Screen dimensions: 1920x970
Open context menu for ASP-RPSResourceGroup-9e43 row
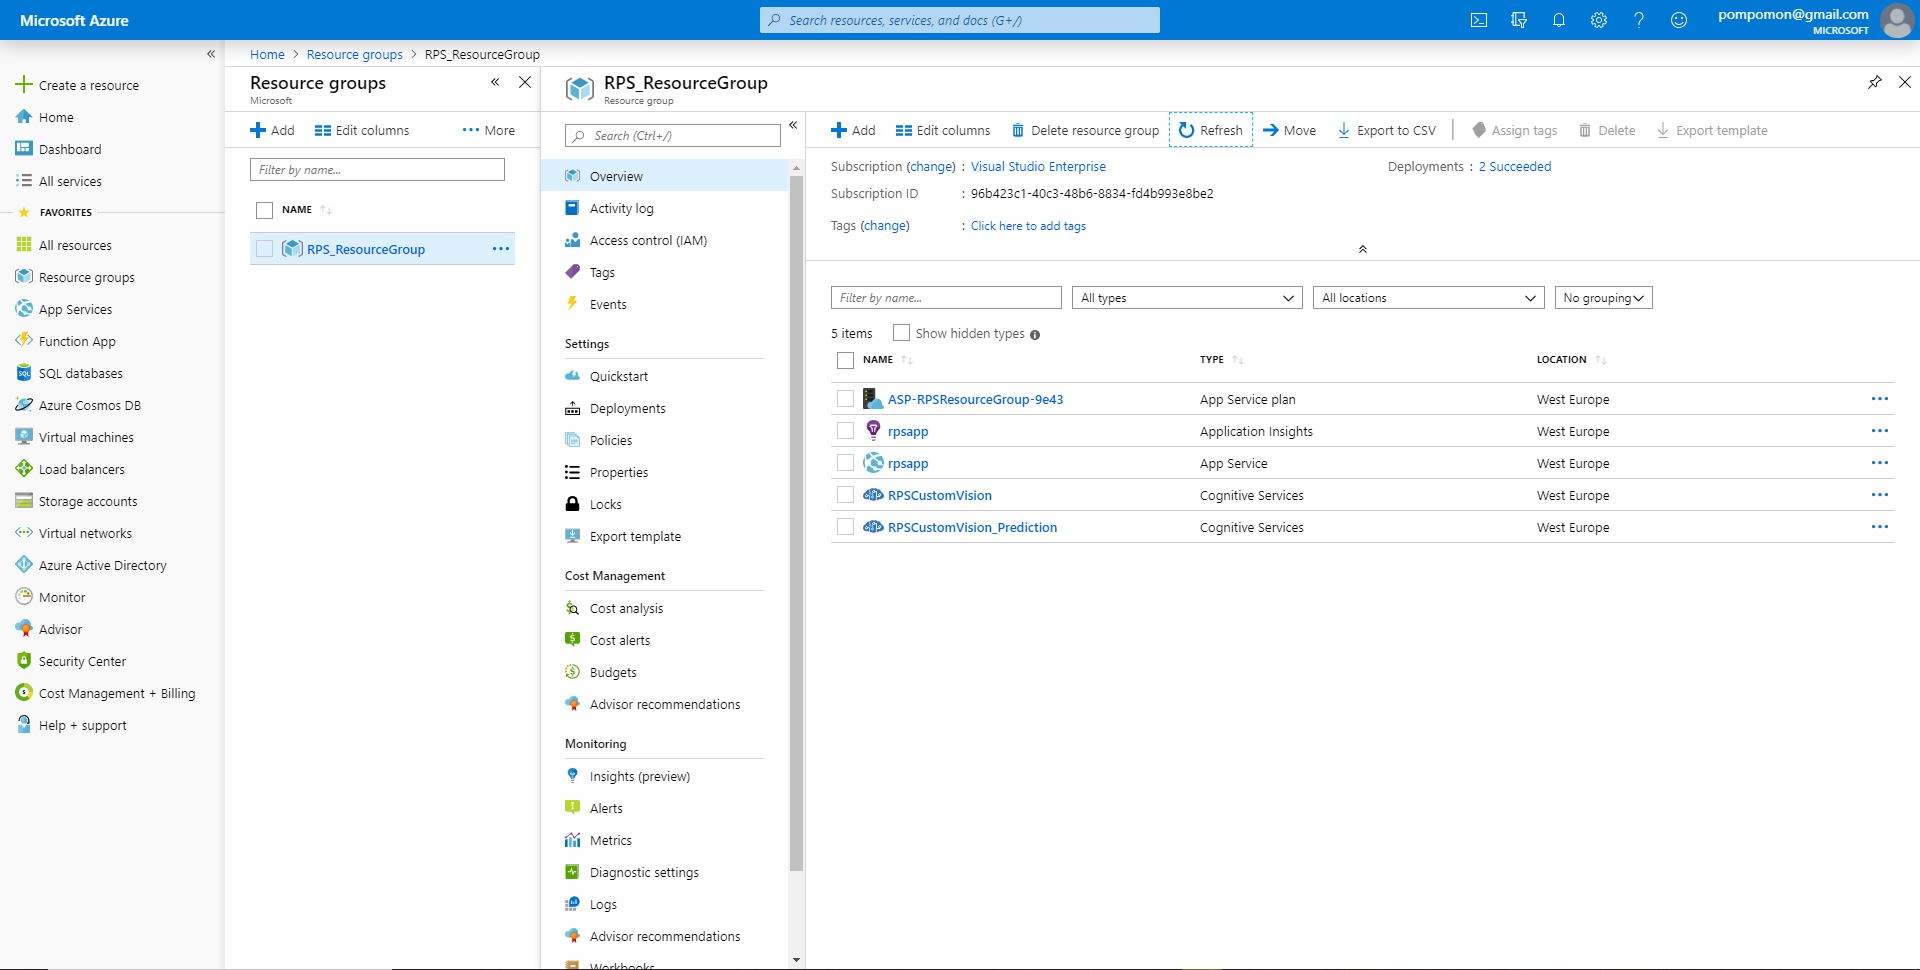[1880, 399]
